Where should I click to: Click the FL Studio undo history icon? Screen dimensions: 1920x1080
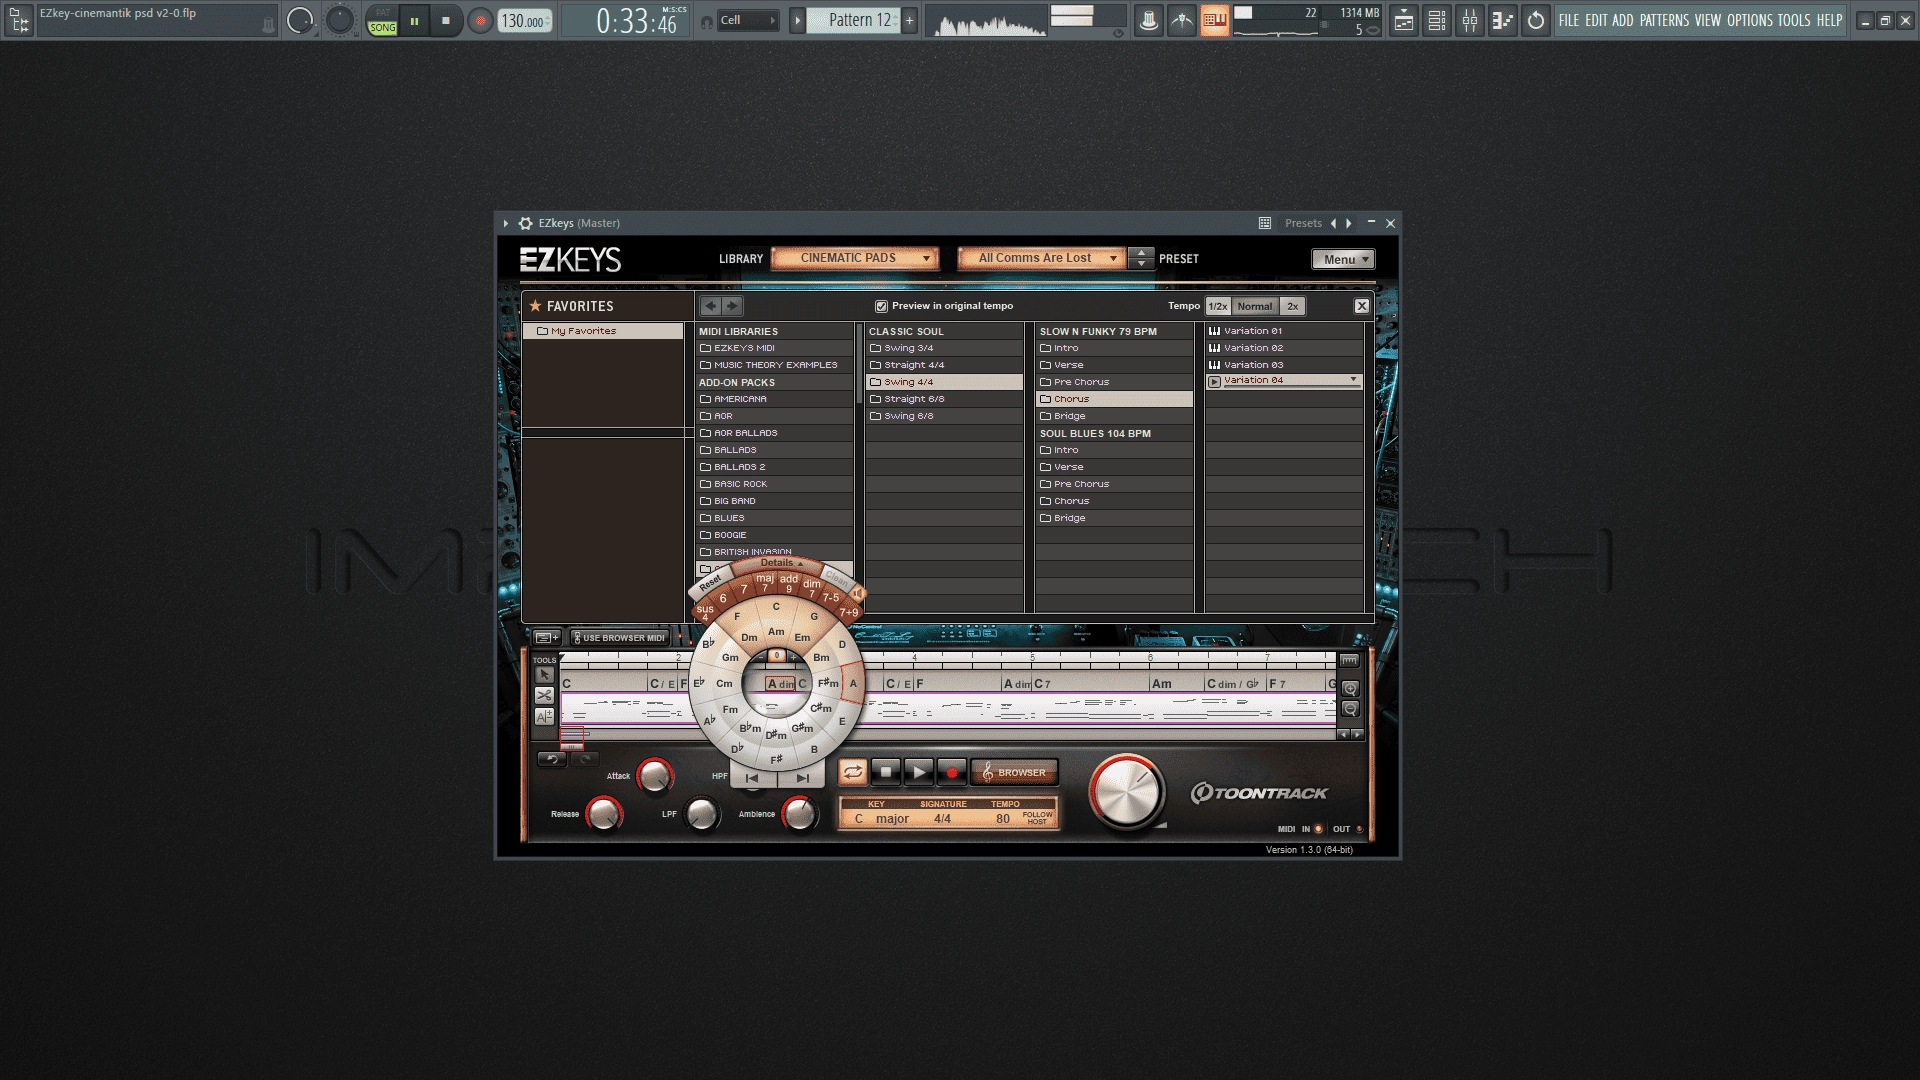pyautogui.click(x=1535, y=20)
